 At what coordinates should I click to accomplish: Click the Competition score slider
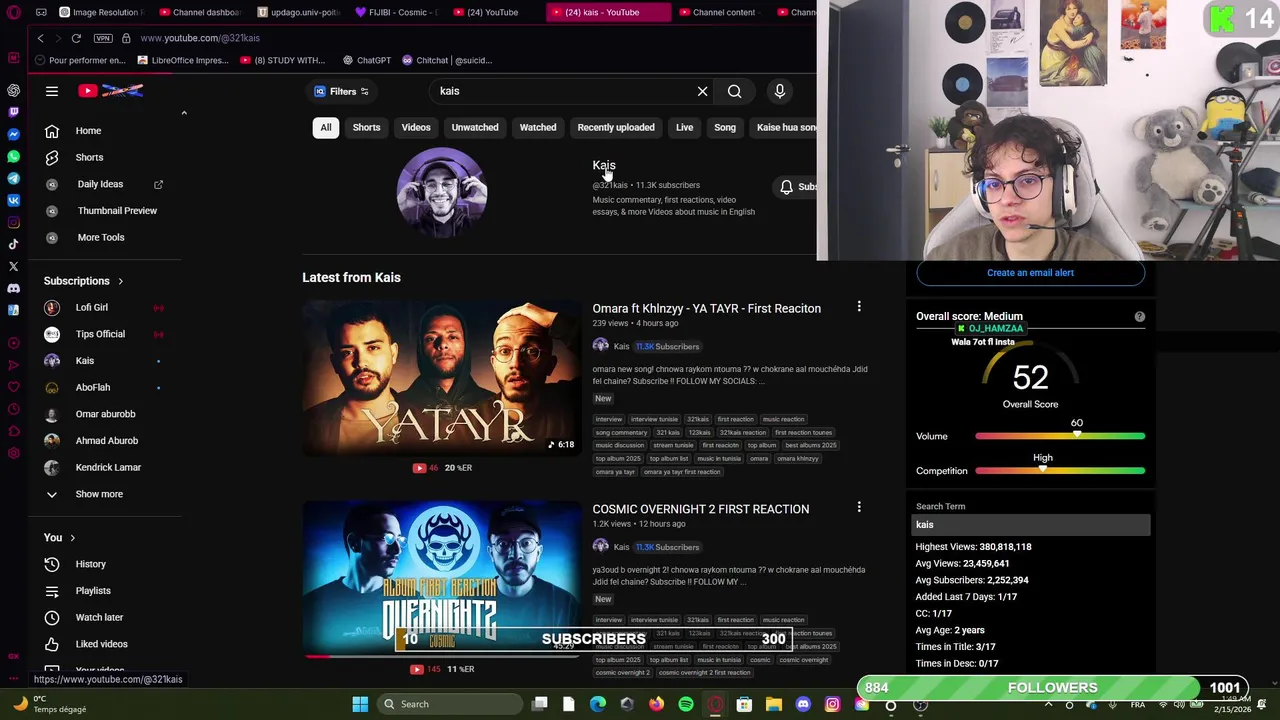coord(1060,471)
